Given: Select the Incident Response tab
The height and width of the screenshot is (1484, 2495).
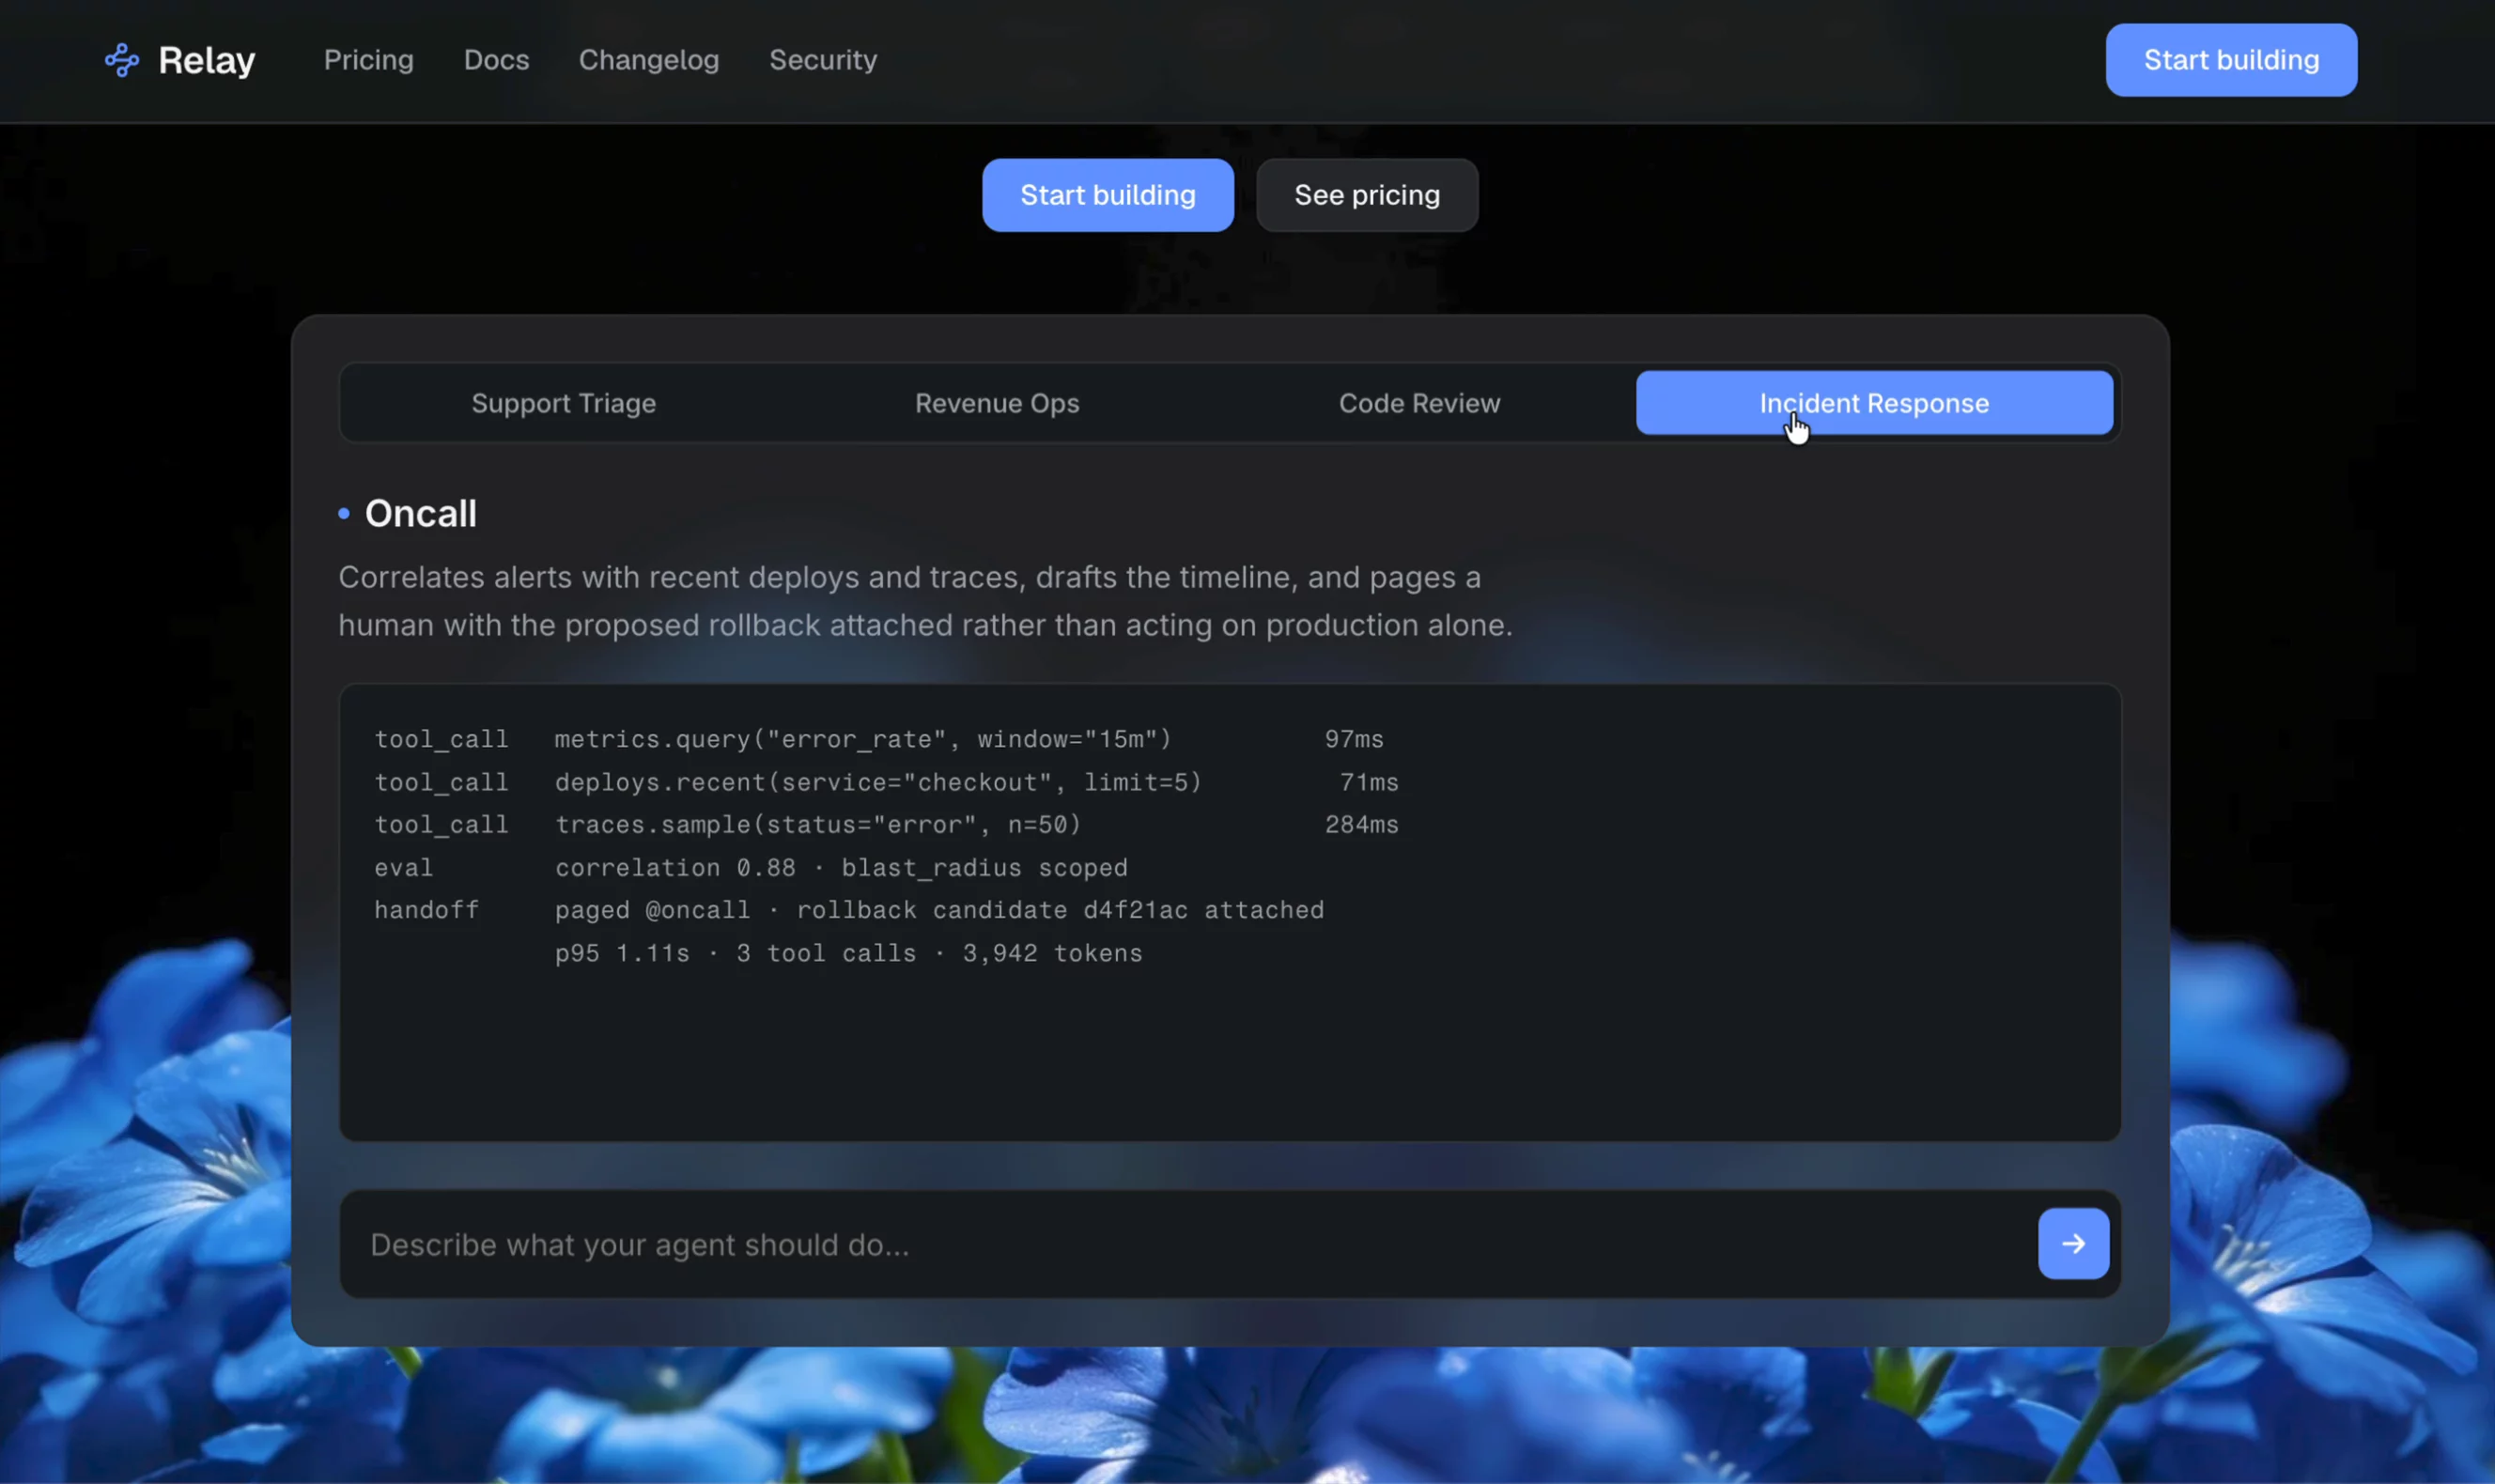Looking at the screenshot, I should pyautogui.click(x=1874, y=403).
